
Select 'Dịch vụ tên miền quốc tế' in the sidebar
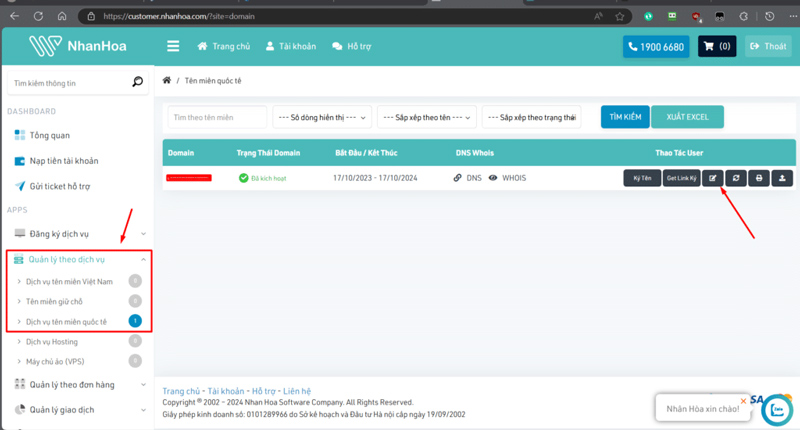tap(66, 322)
